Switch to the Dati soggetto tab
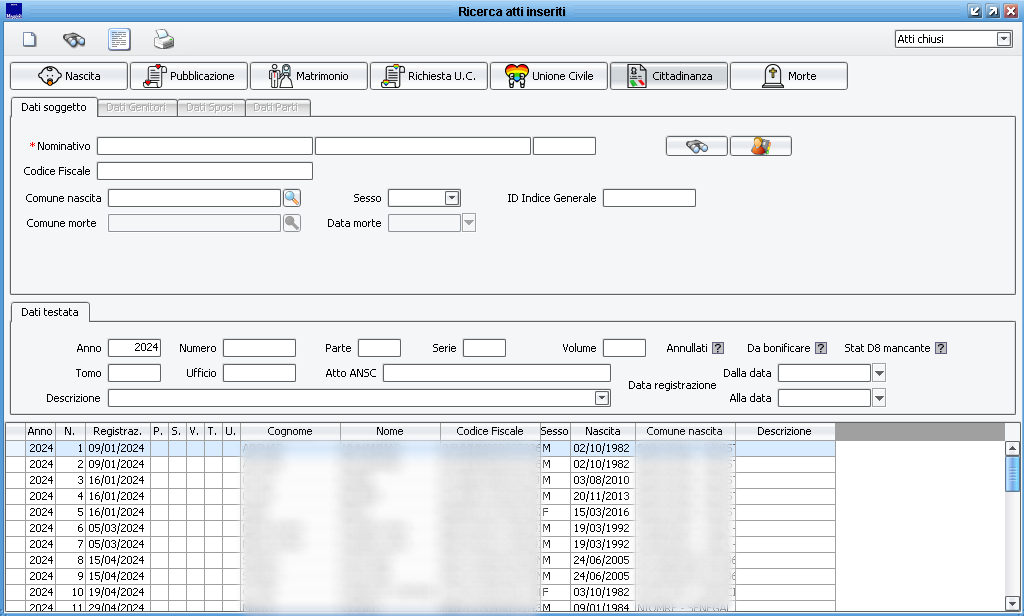1024x616 pixels. (53, 107)
